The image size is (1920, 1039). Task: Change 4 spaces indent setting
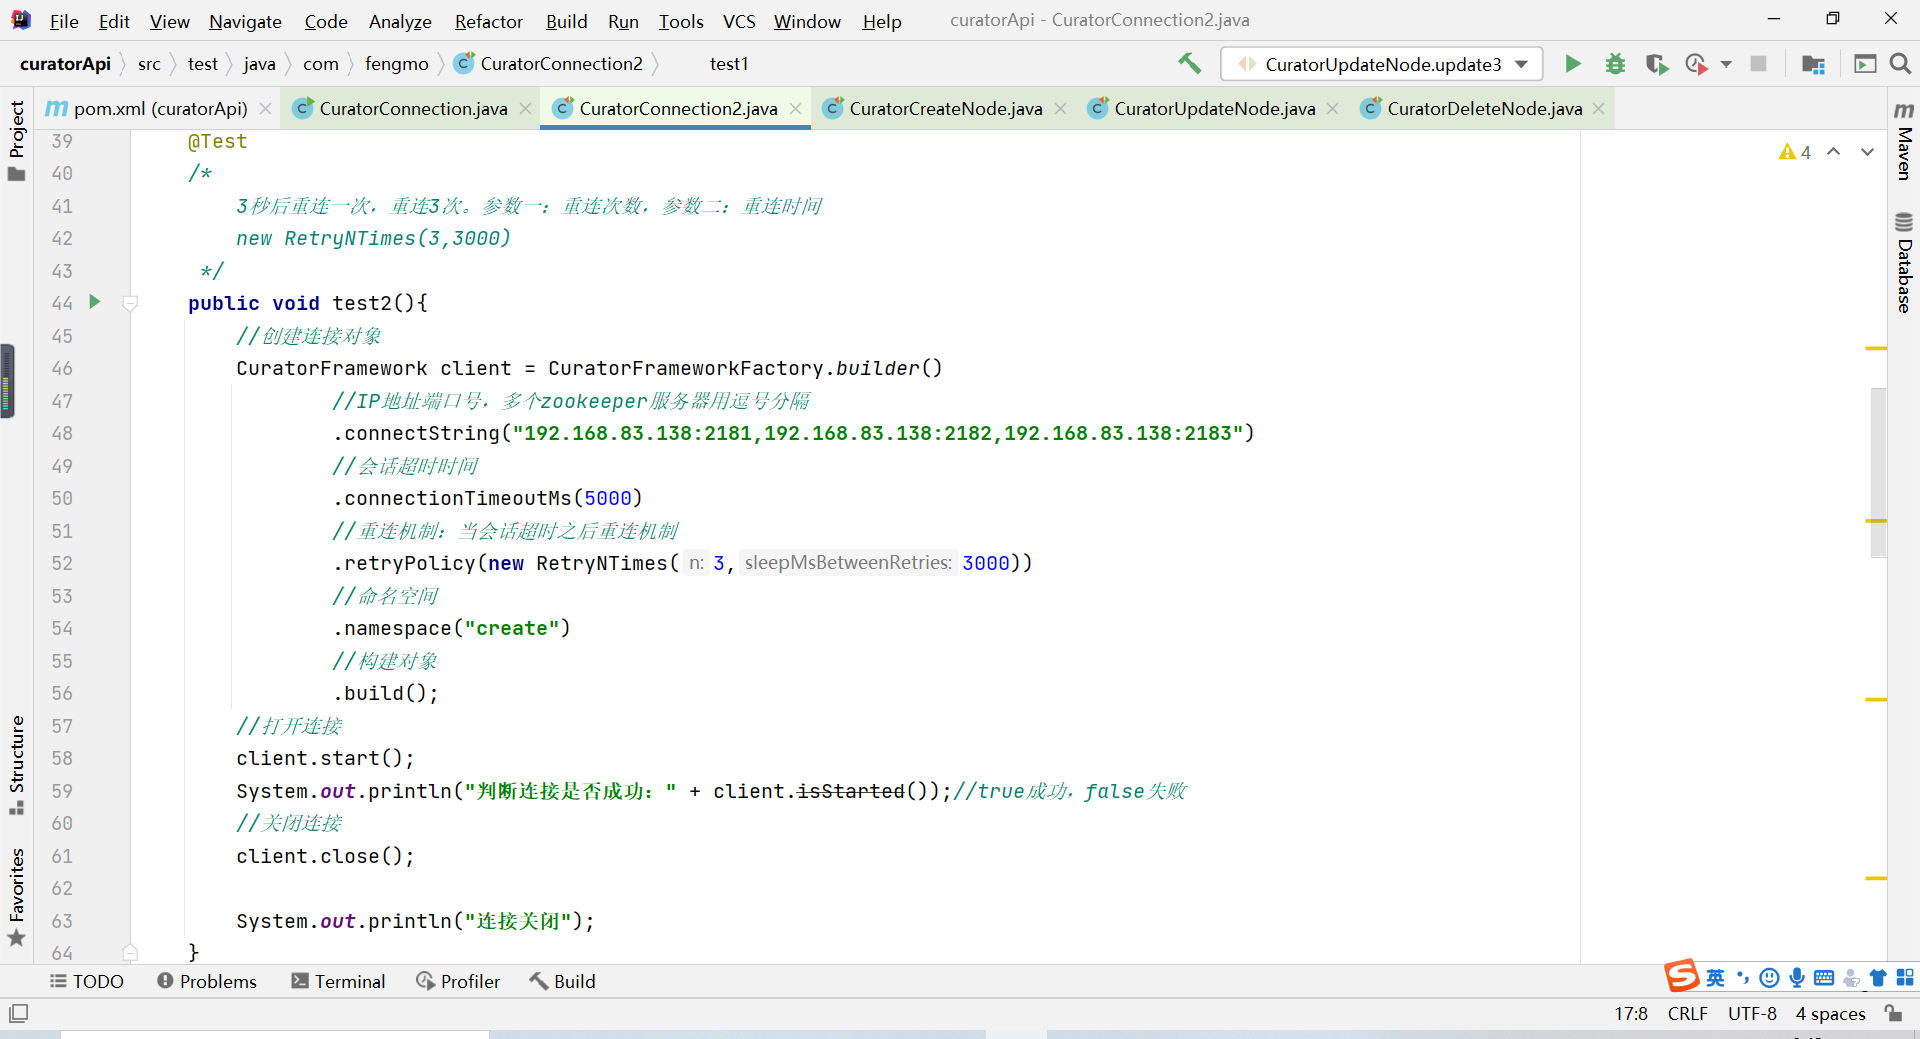(1830, 1013)
